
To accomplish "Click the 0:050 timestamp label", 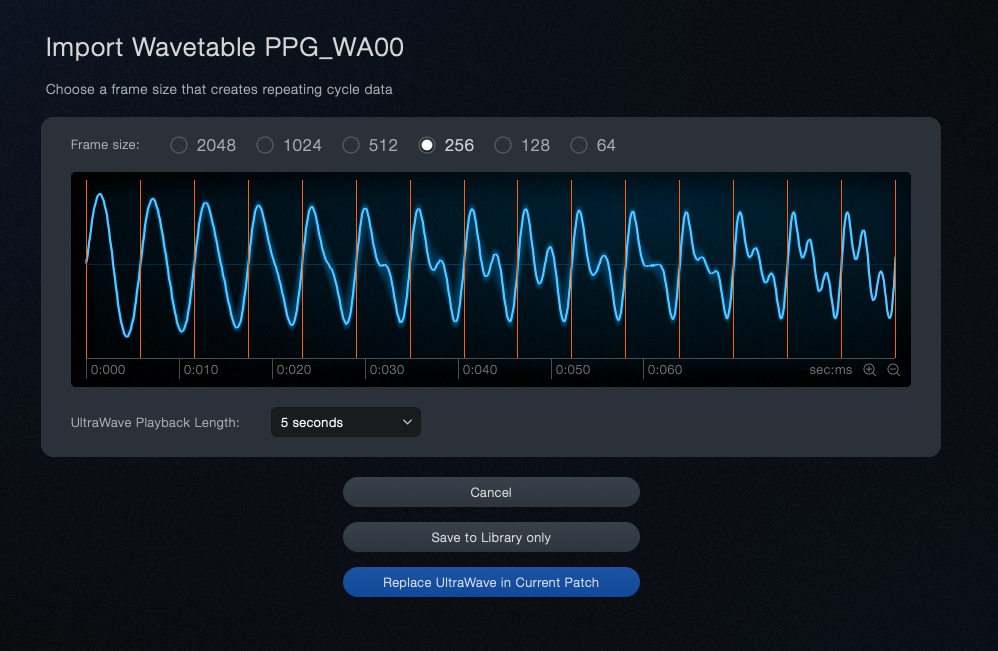I will [573, 369].
